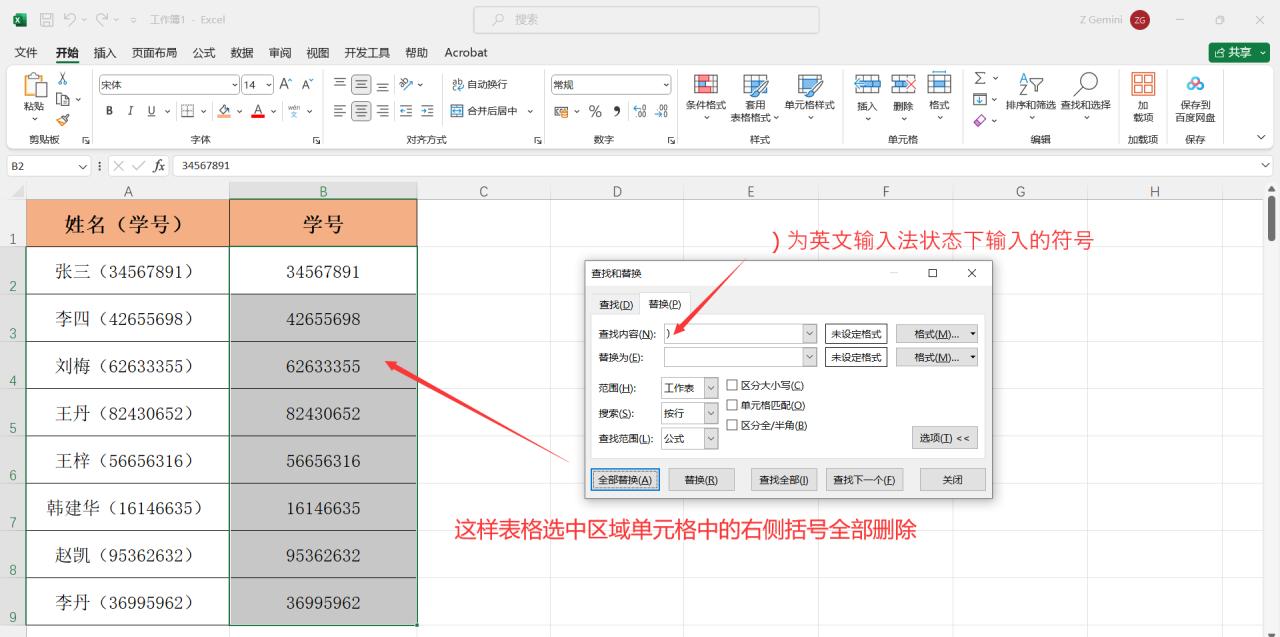Click the top align icon
This screenshot has width=1280, height=637.
(x=340, y=84)
